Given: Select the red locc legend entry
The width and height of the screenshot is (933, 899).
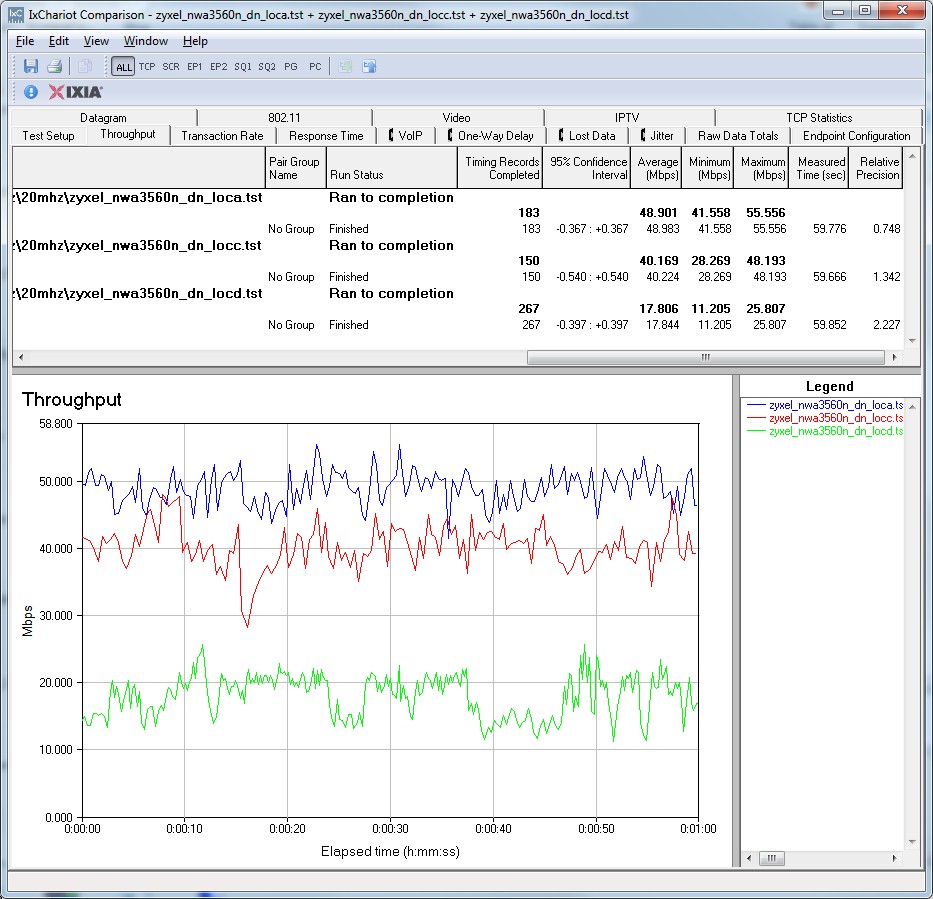Looking at the screenshot, I should coord(825,418).
